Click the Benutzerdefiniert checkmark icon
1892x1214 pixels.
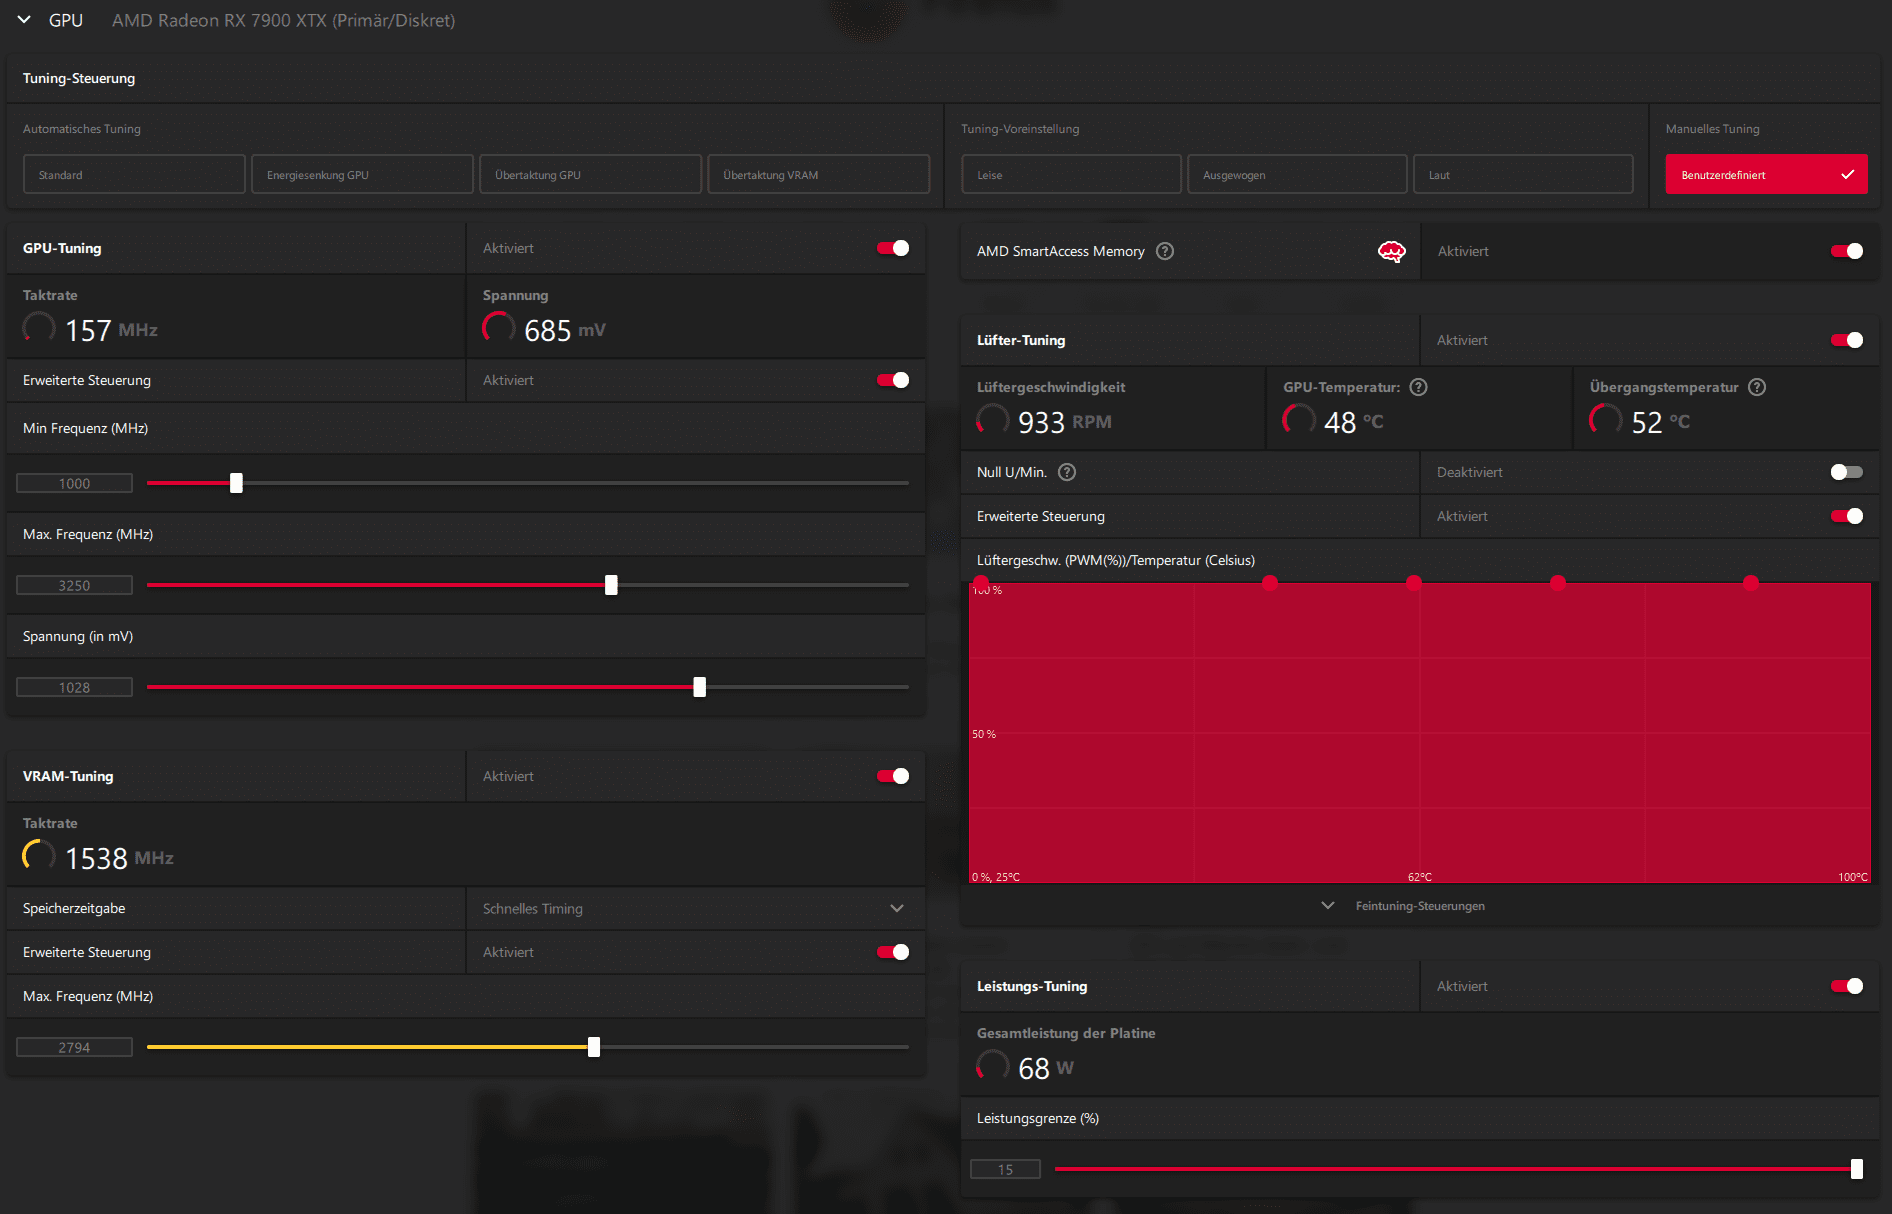click(x=1847, y=174)
